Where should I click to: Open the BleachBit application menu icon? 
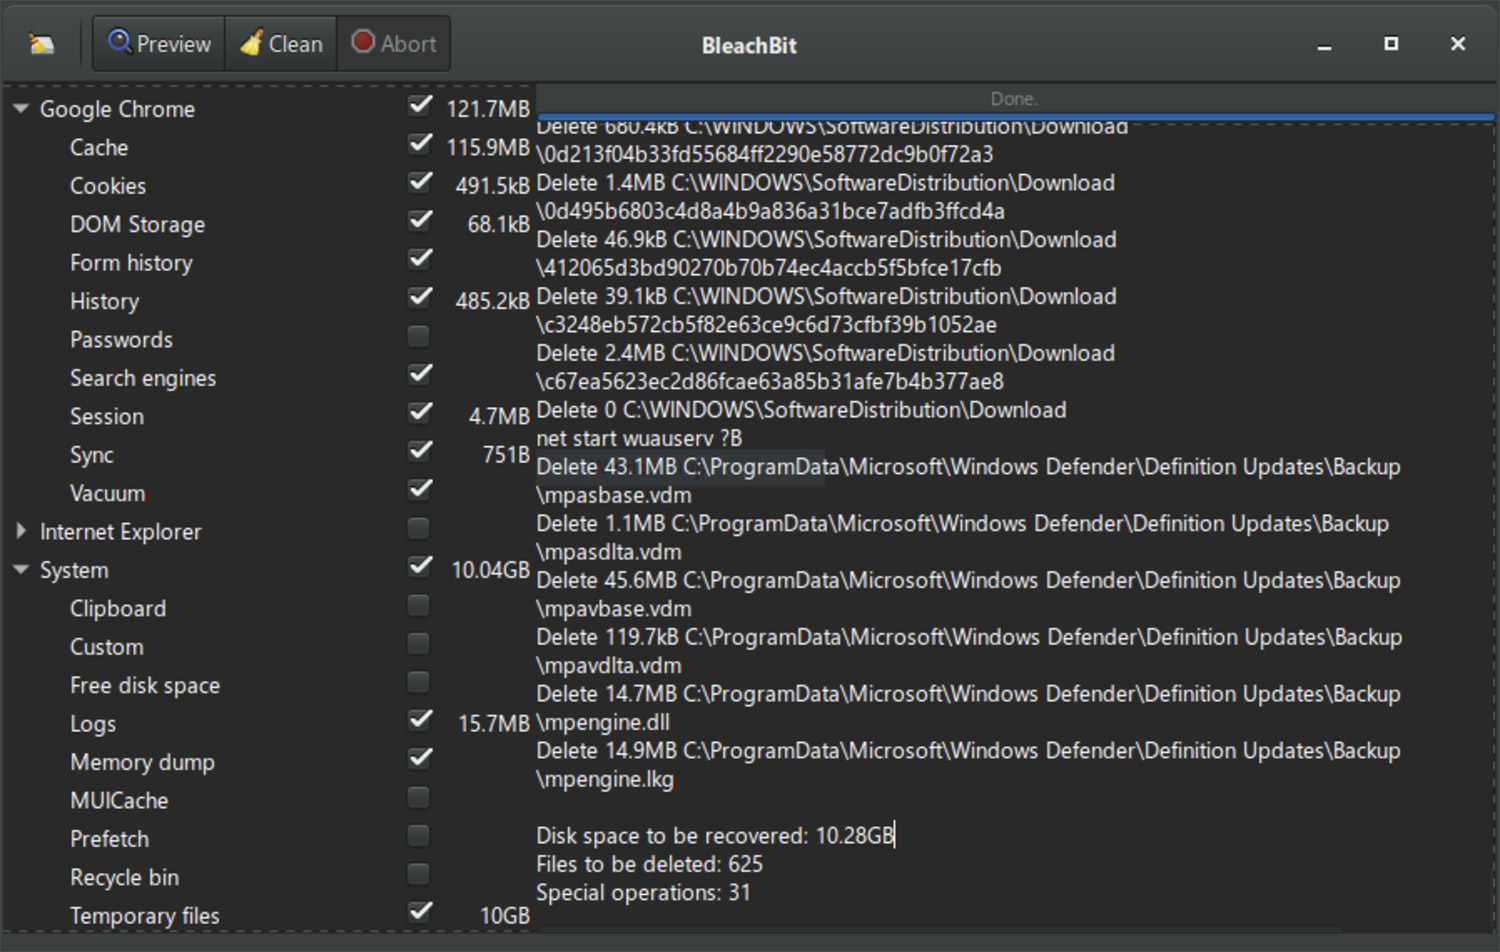(41, 44)
